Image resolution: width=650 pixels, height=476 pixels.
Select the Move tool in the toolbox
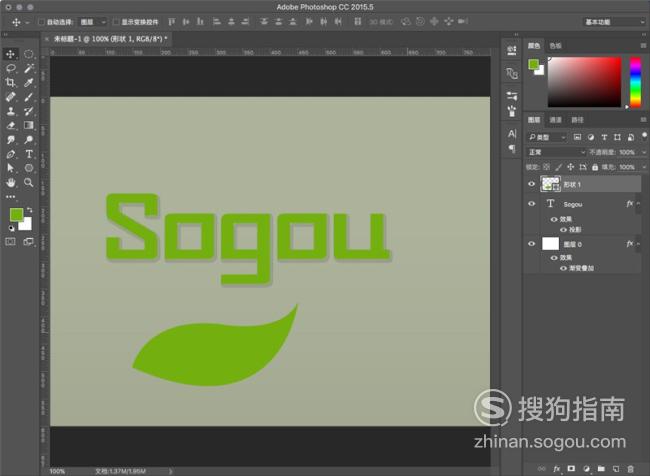click(x=10, y=54)
